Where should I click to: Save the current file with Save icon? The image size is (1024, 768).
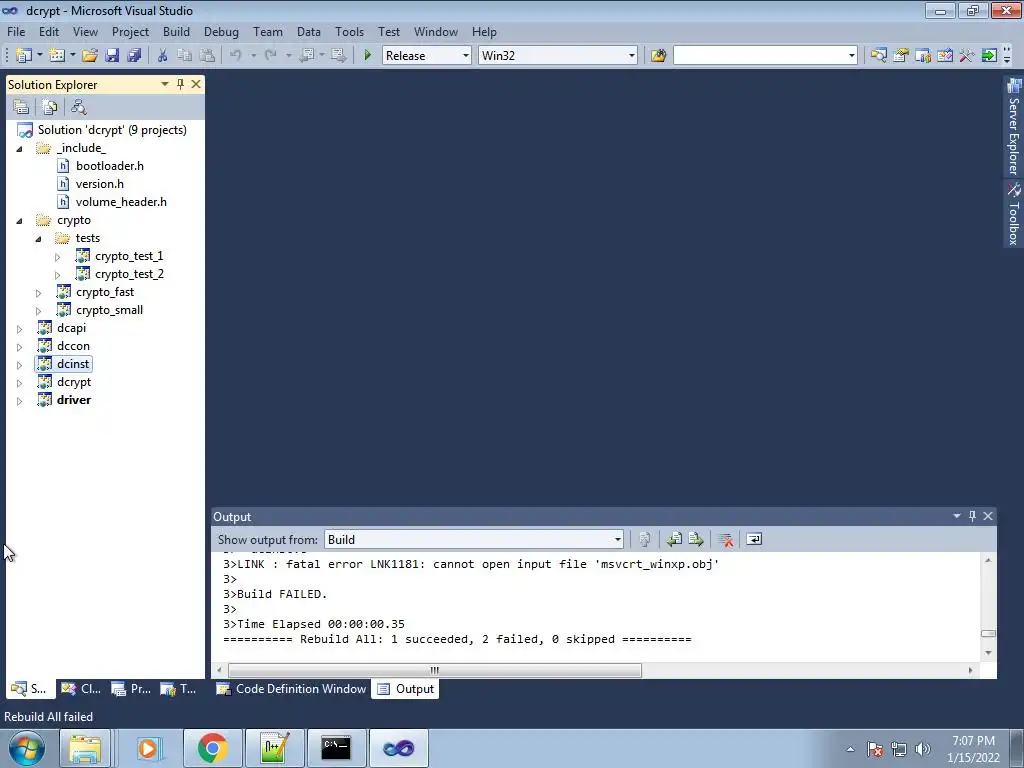pos(112,56)
